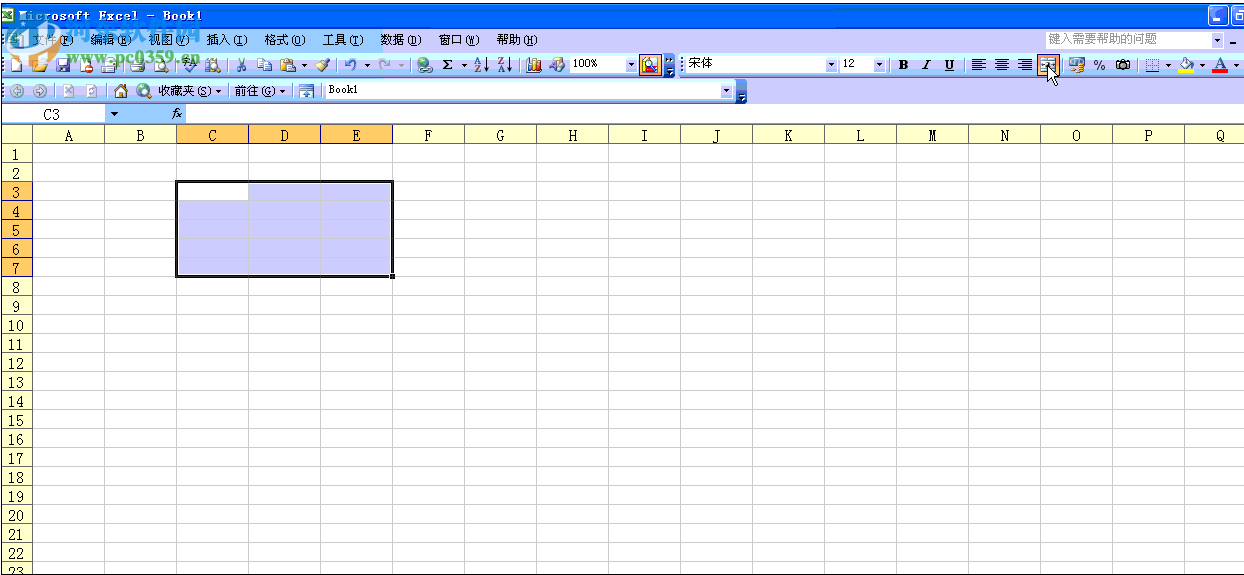
Task: Open the 编辑 (Edit) menu
Action: point(110,40)
